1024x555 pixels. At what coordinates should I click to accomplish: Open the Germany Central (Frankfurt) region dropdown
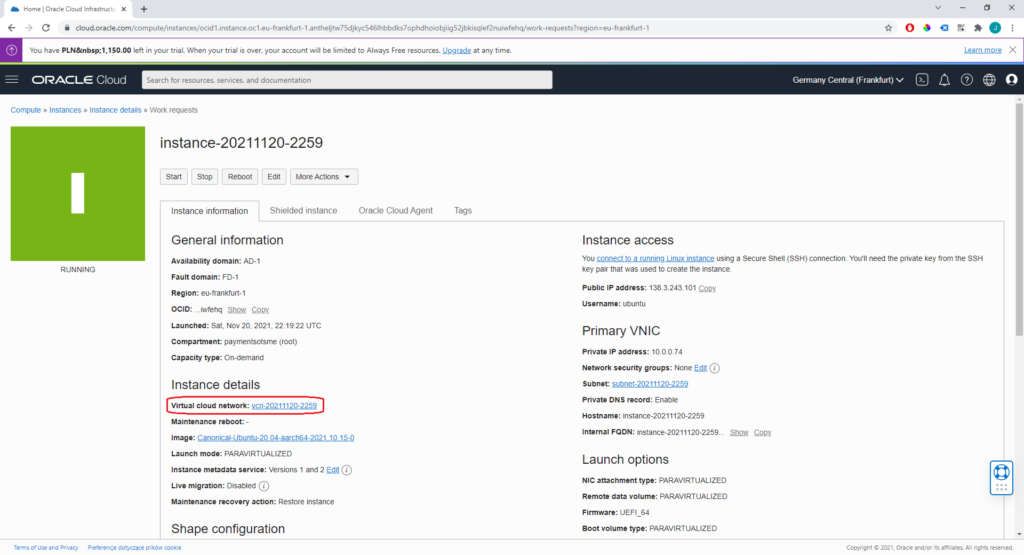848,80
